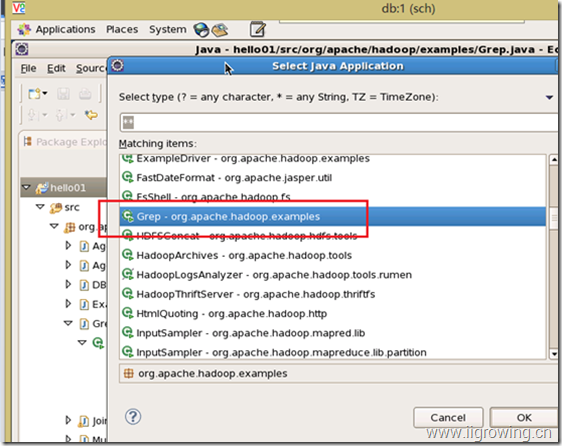
Task: Open the dialog view menu triangle
Action: coord(549,98)
